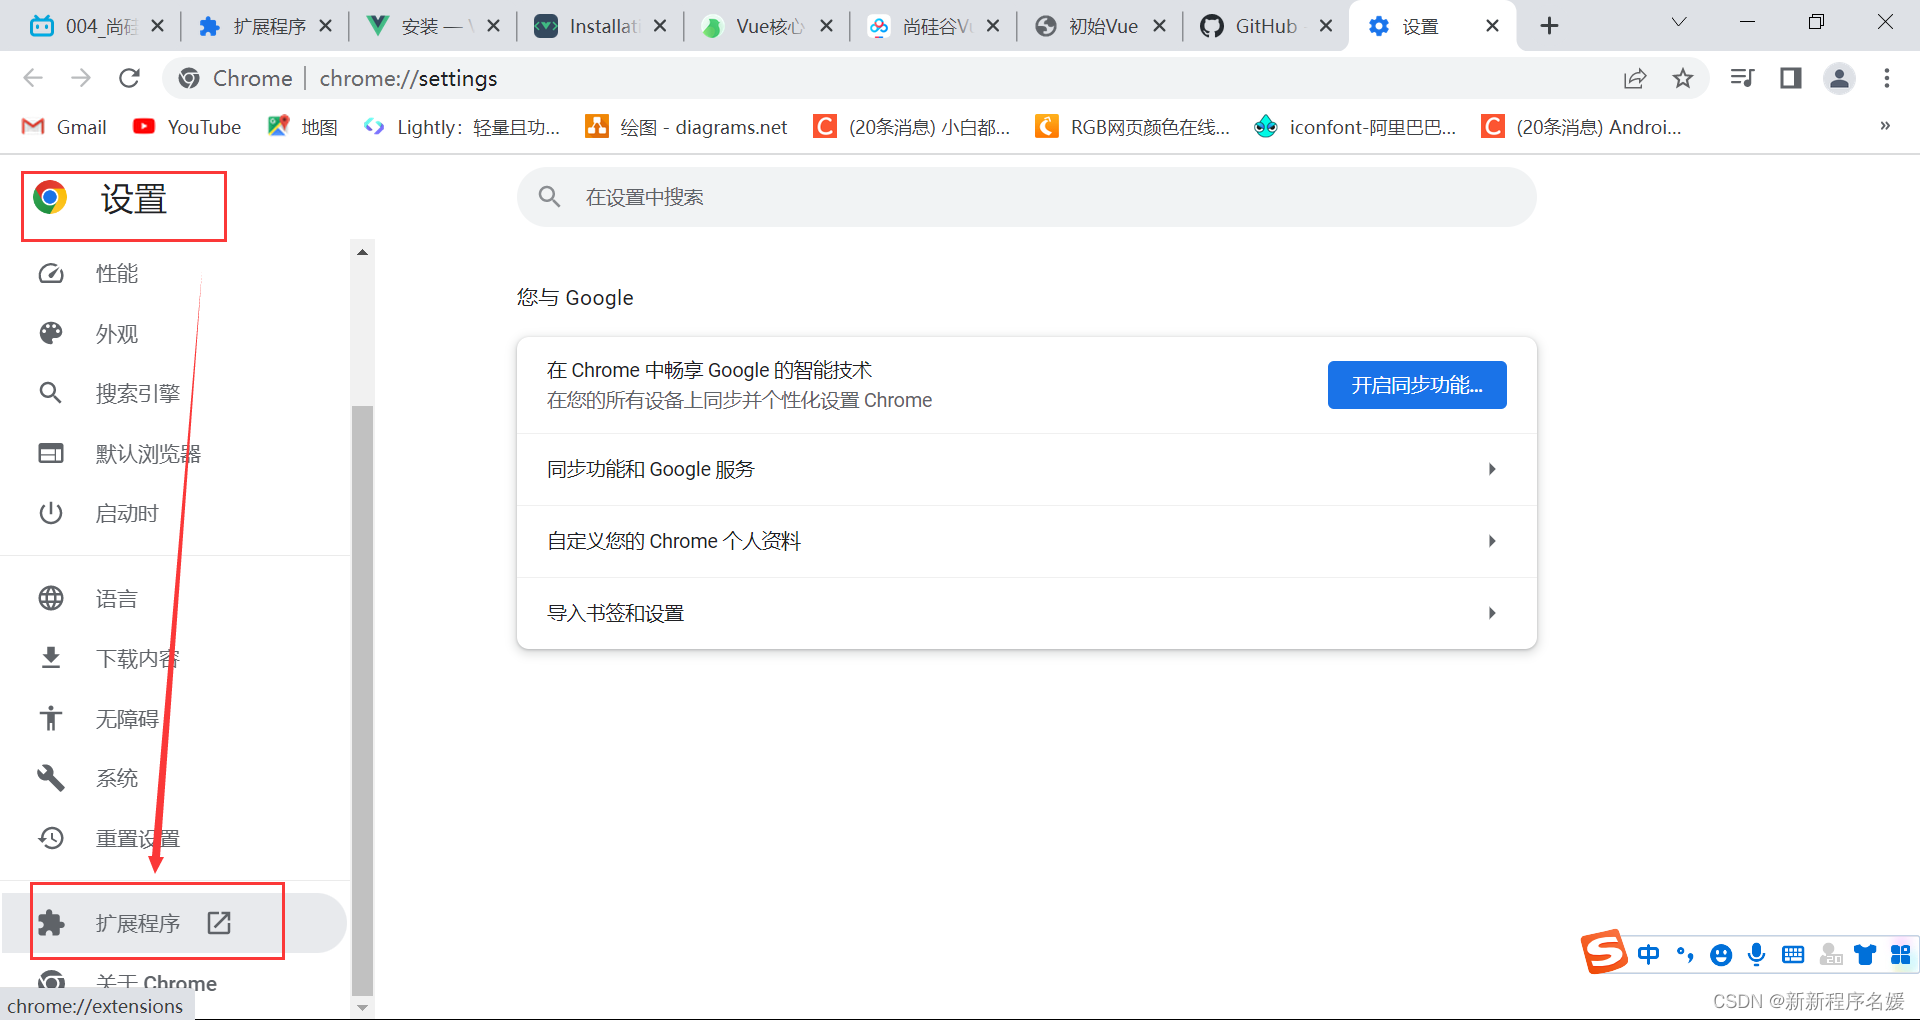The width and height of the screenshot is (1920, 1020).
Task: Open a new tab with plus button
Action: coord(1549,26)
